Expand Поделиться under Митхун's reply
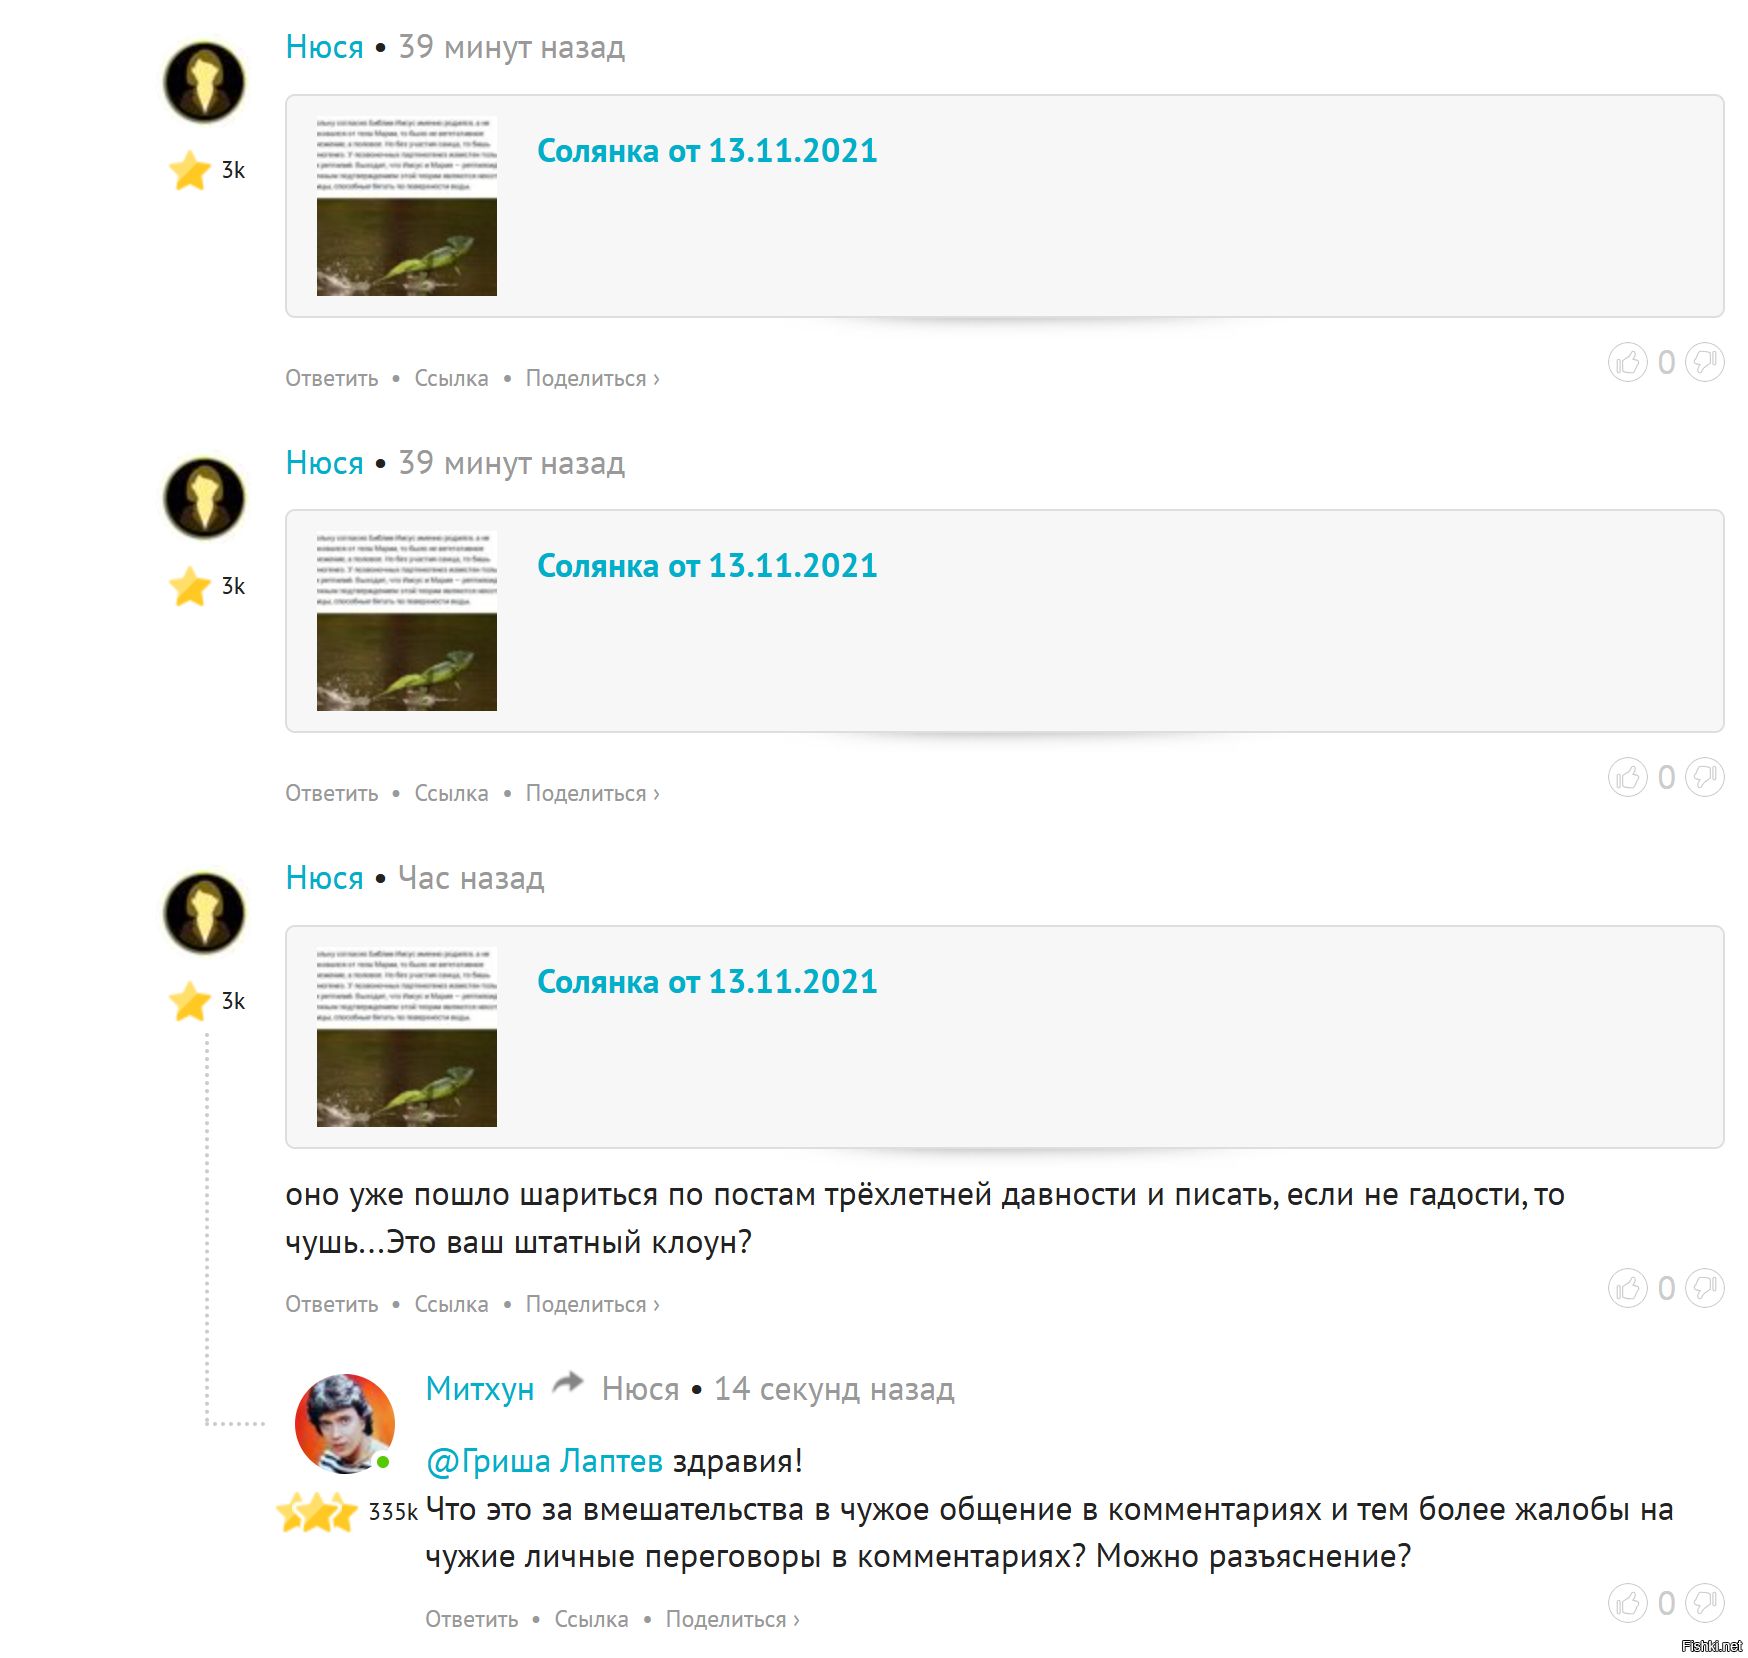Viewport: 1748px width, 1658px height. pyautogui.click(x=732, y=1620)
